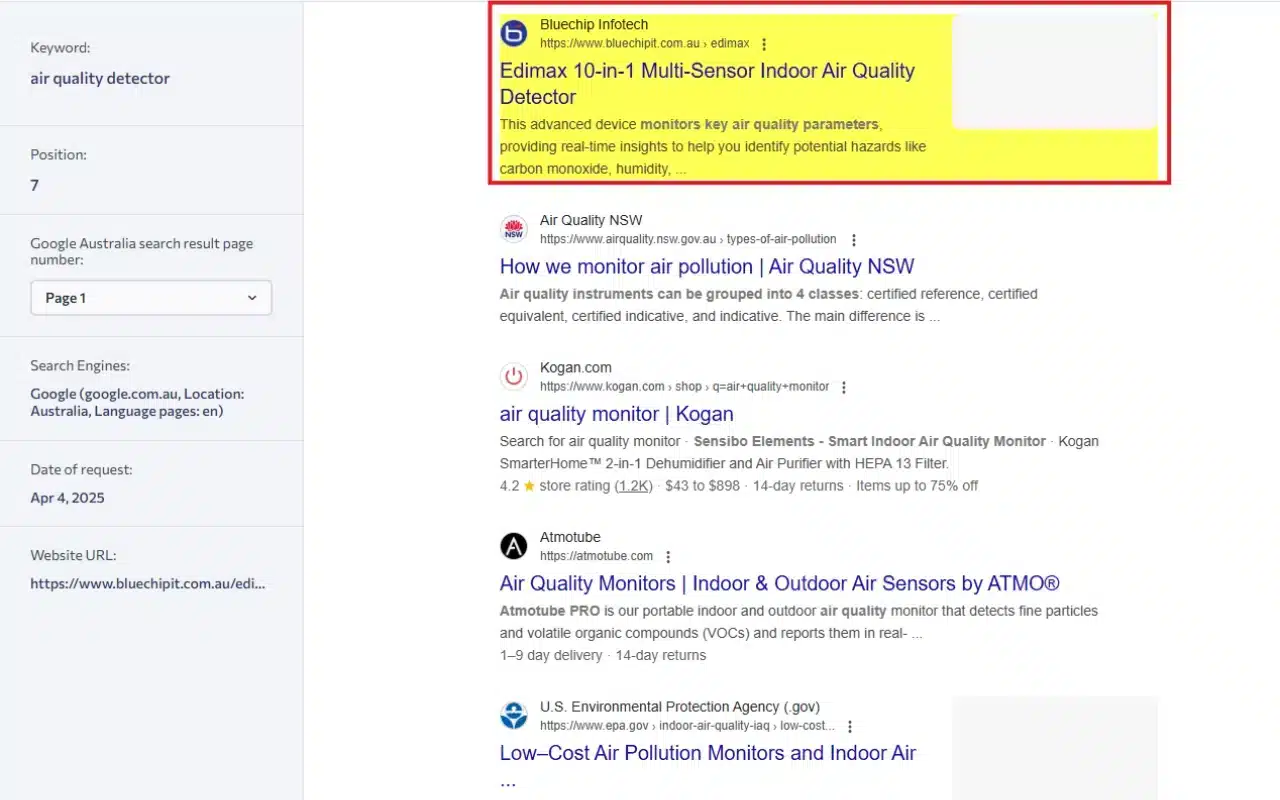Click the bluechipit.com.au Website URL text
Viewport: 1280px width, 800px height.
[x=147, y=583]
